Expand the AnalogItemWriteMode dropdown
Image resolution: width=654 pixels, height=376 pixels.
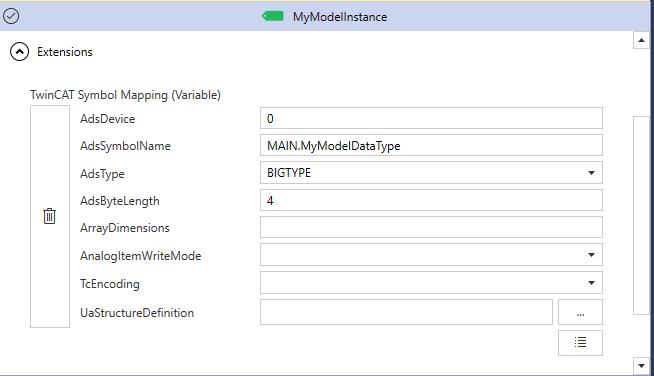click(x=431, y=255)
